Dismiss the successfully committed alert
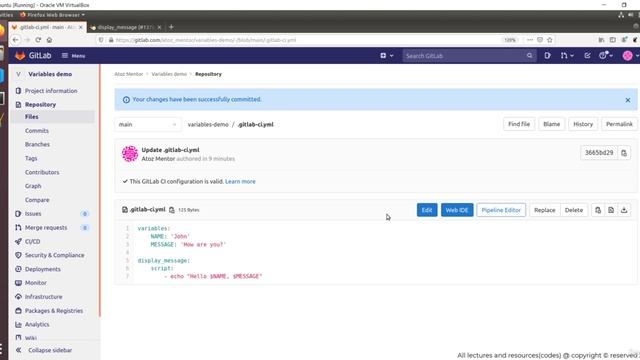The height and width of the screenshot is (360, 640). point(628,100)
